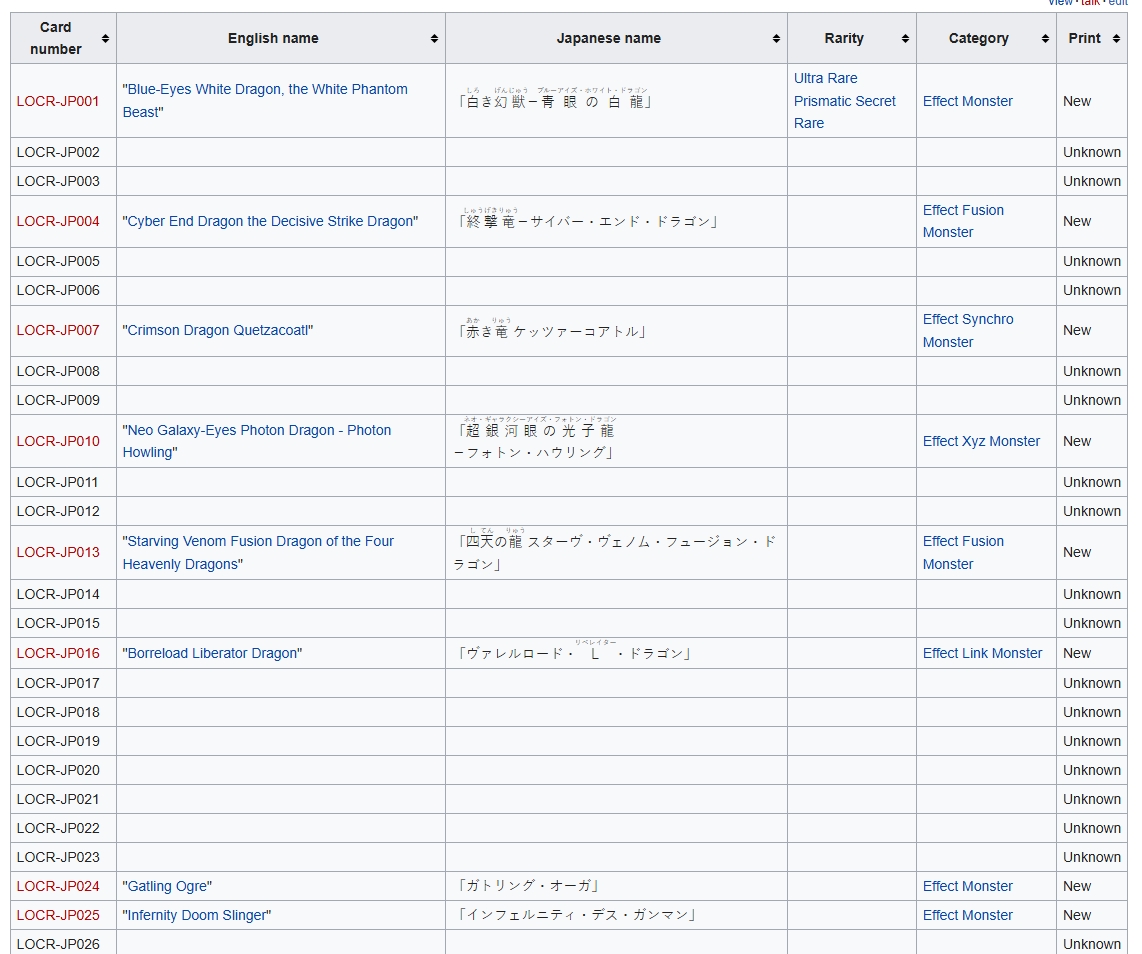Sort table by Category arrows
1142x954 pixels.
(x=1045, y=39)
